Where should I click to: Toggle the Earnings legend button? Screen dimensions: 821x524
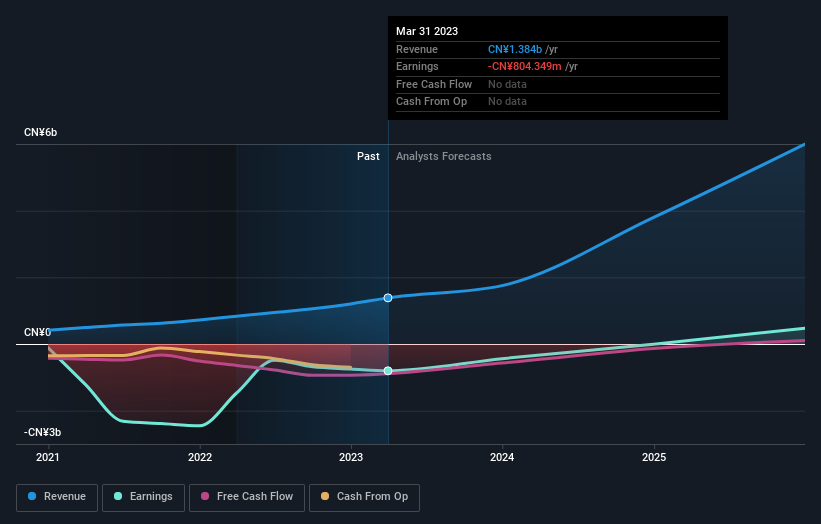pyautogui.click(x=143, y=497)
